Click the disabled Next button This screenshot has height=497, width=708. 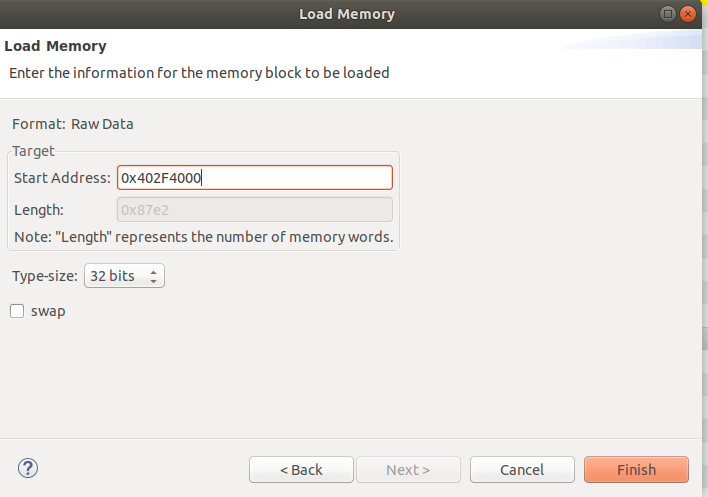408,469
